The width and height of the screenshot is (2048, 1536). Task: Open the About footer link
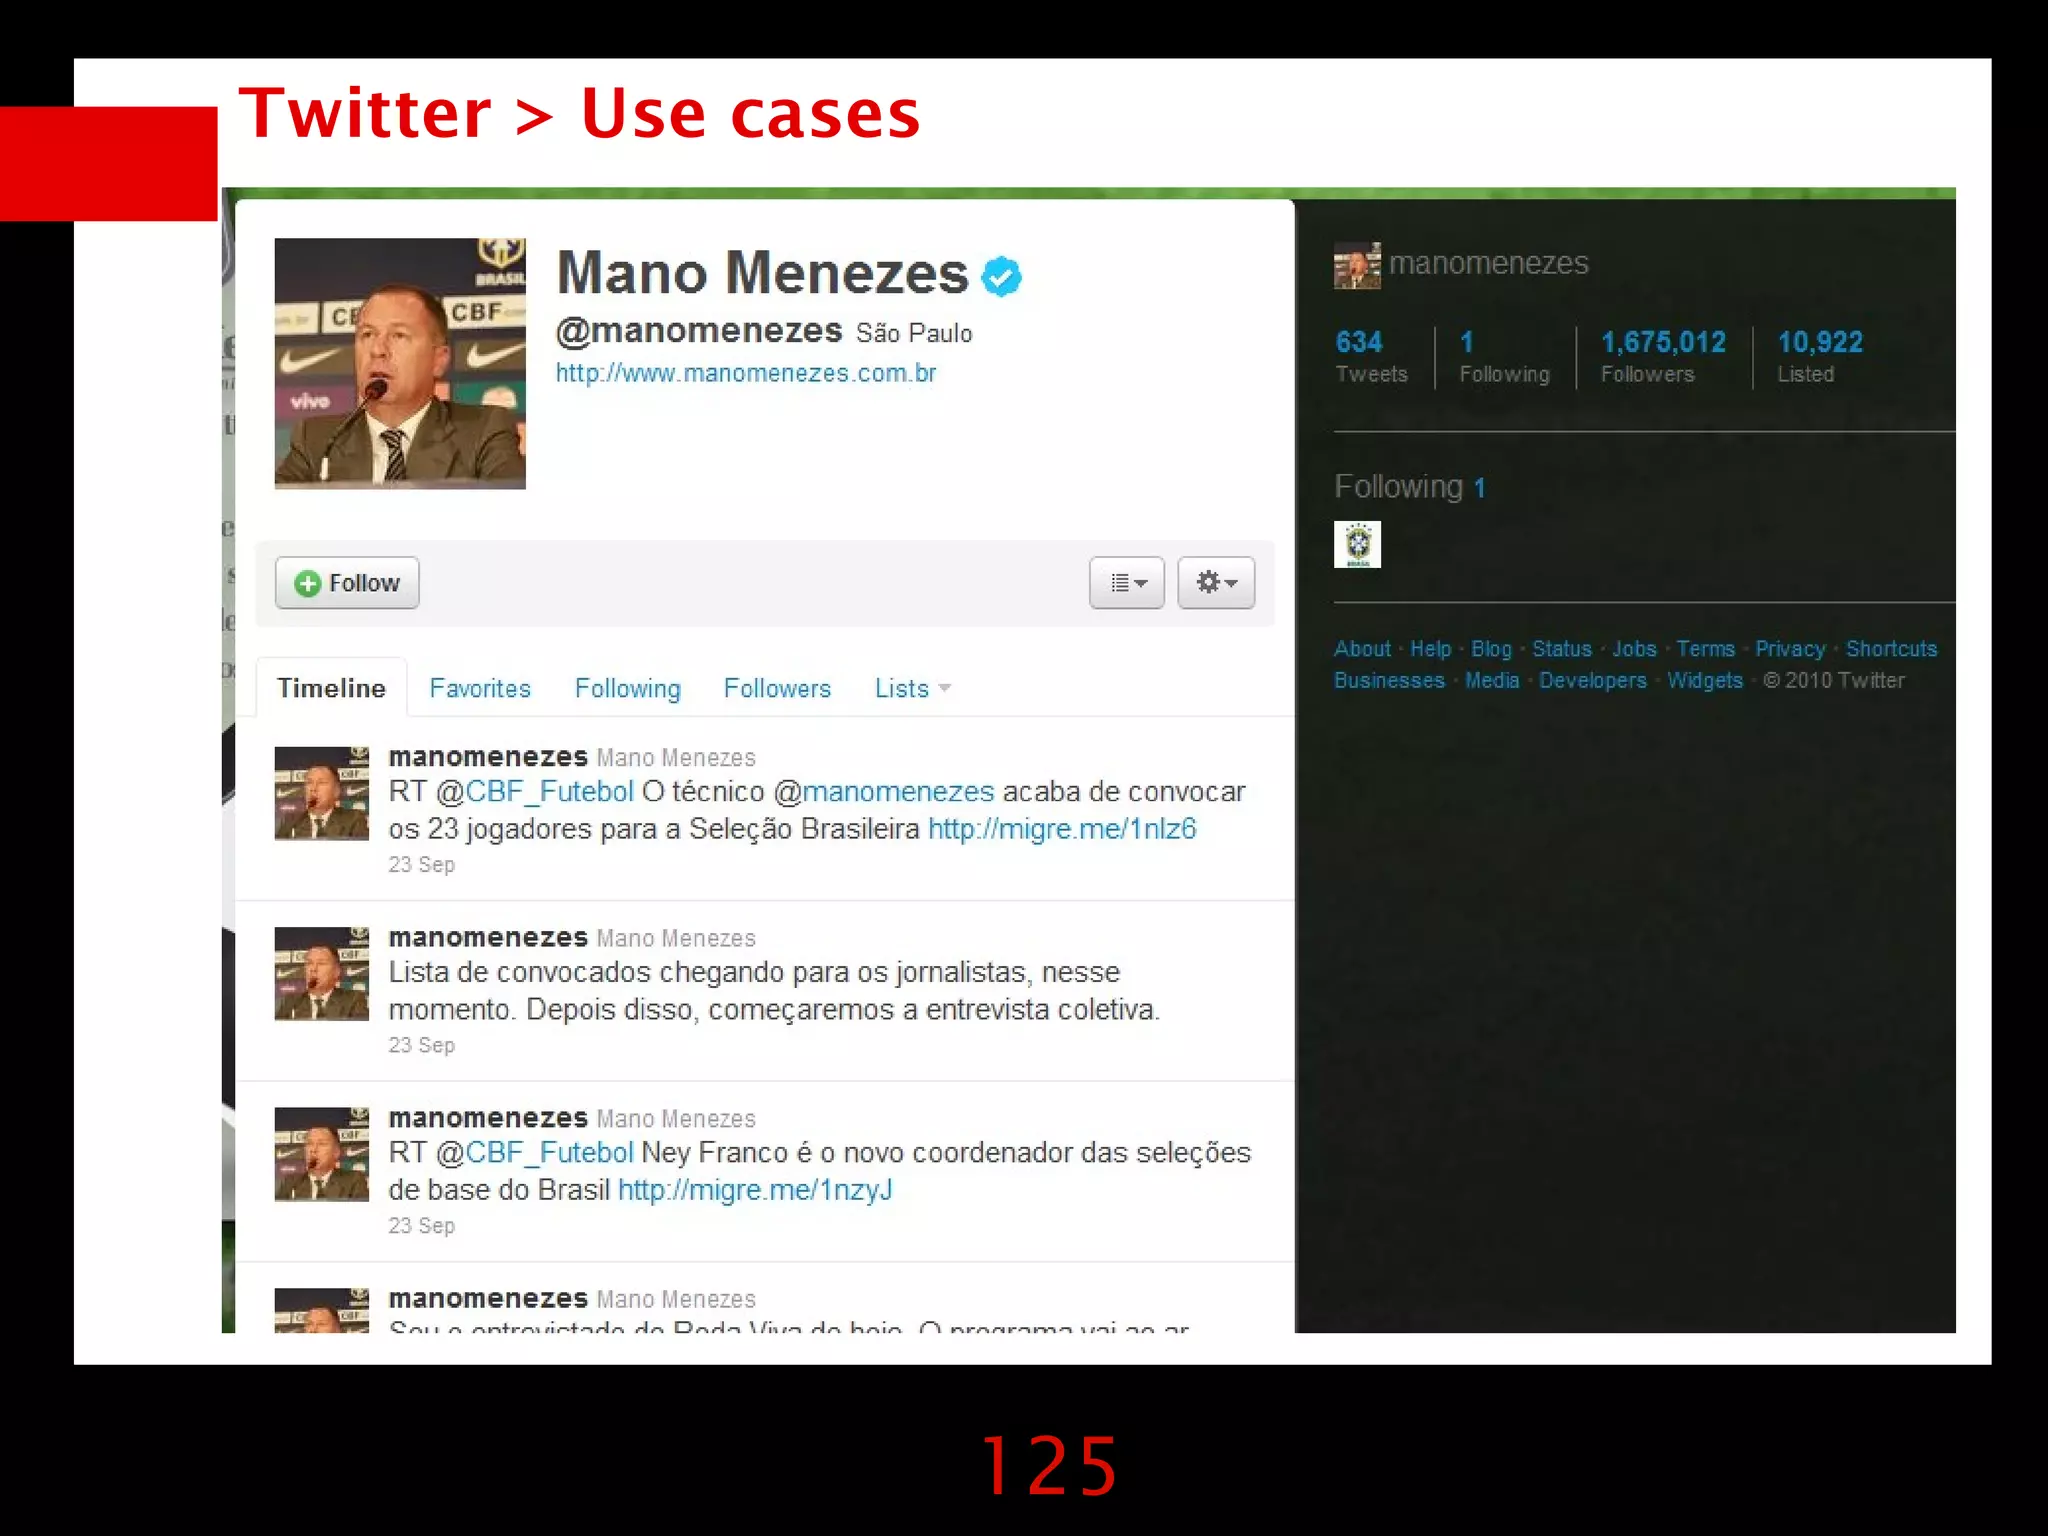tap(1362, 649)
